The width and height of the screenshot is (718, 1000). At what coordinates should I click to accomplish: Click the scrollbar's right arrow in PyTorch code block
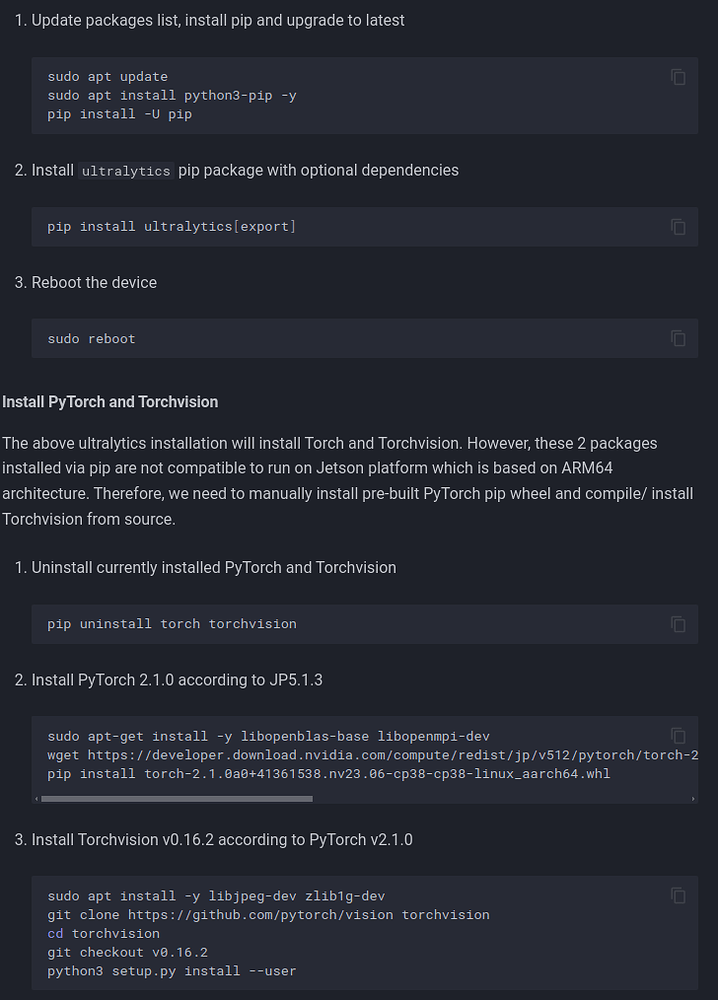tap(693, 799)
